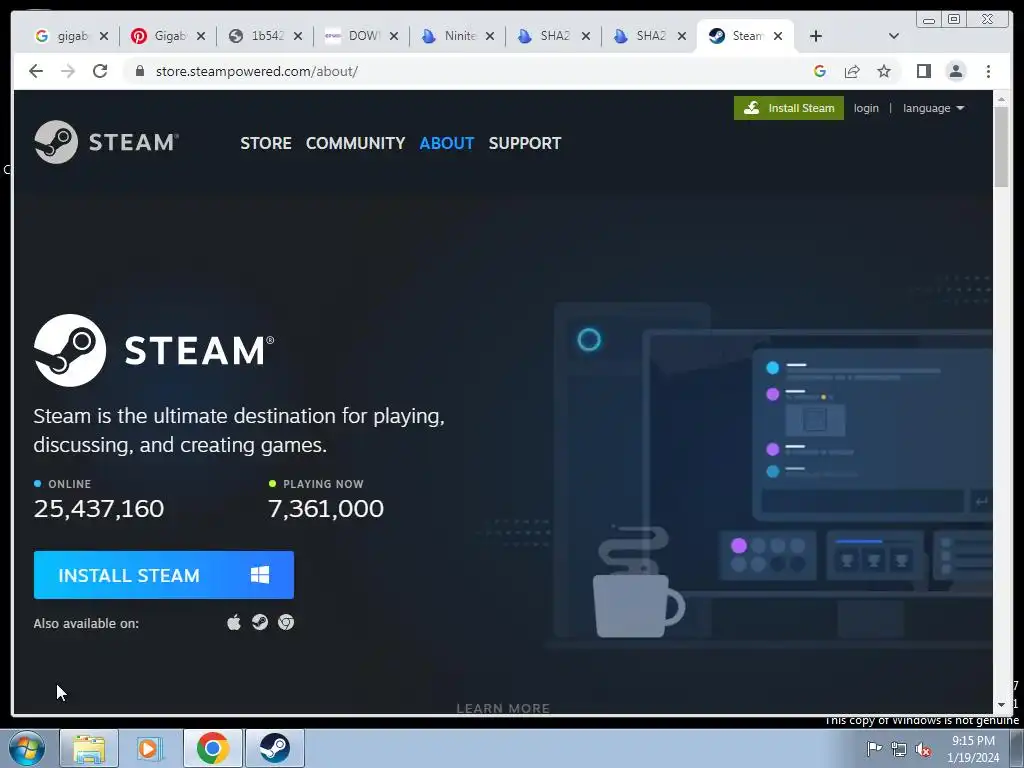This screenshot has width=1024, height=768.
Task: Open the COMMUNITY menu item
Action: [x=355, y=143]
